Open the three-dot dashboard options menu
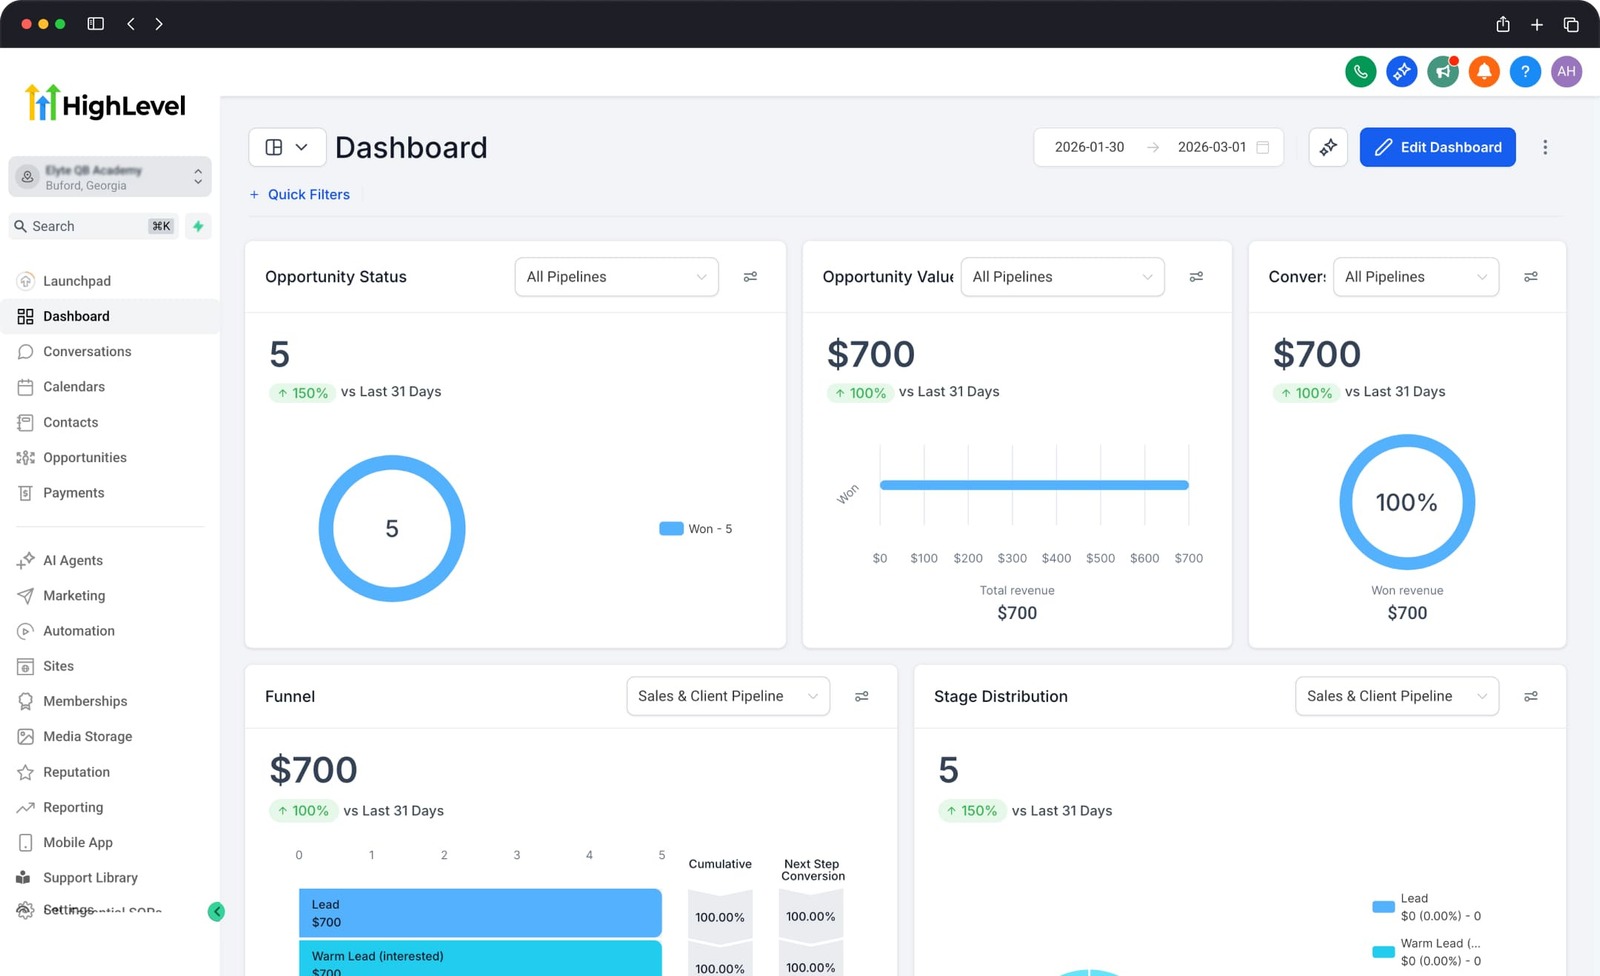Image resolution: width=1600 pixels, height=976 pixels. [x=1545, y=147]
